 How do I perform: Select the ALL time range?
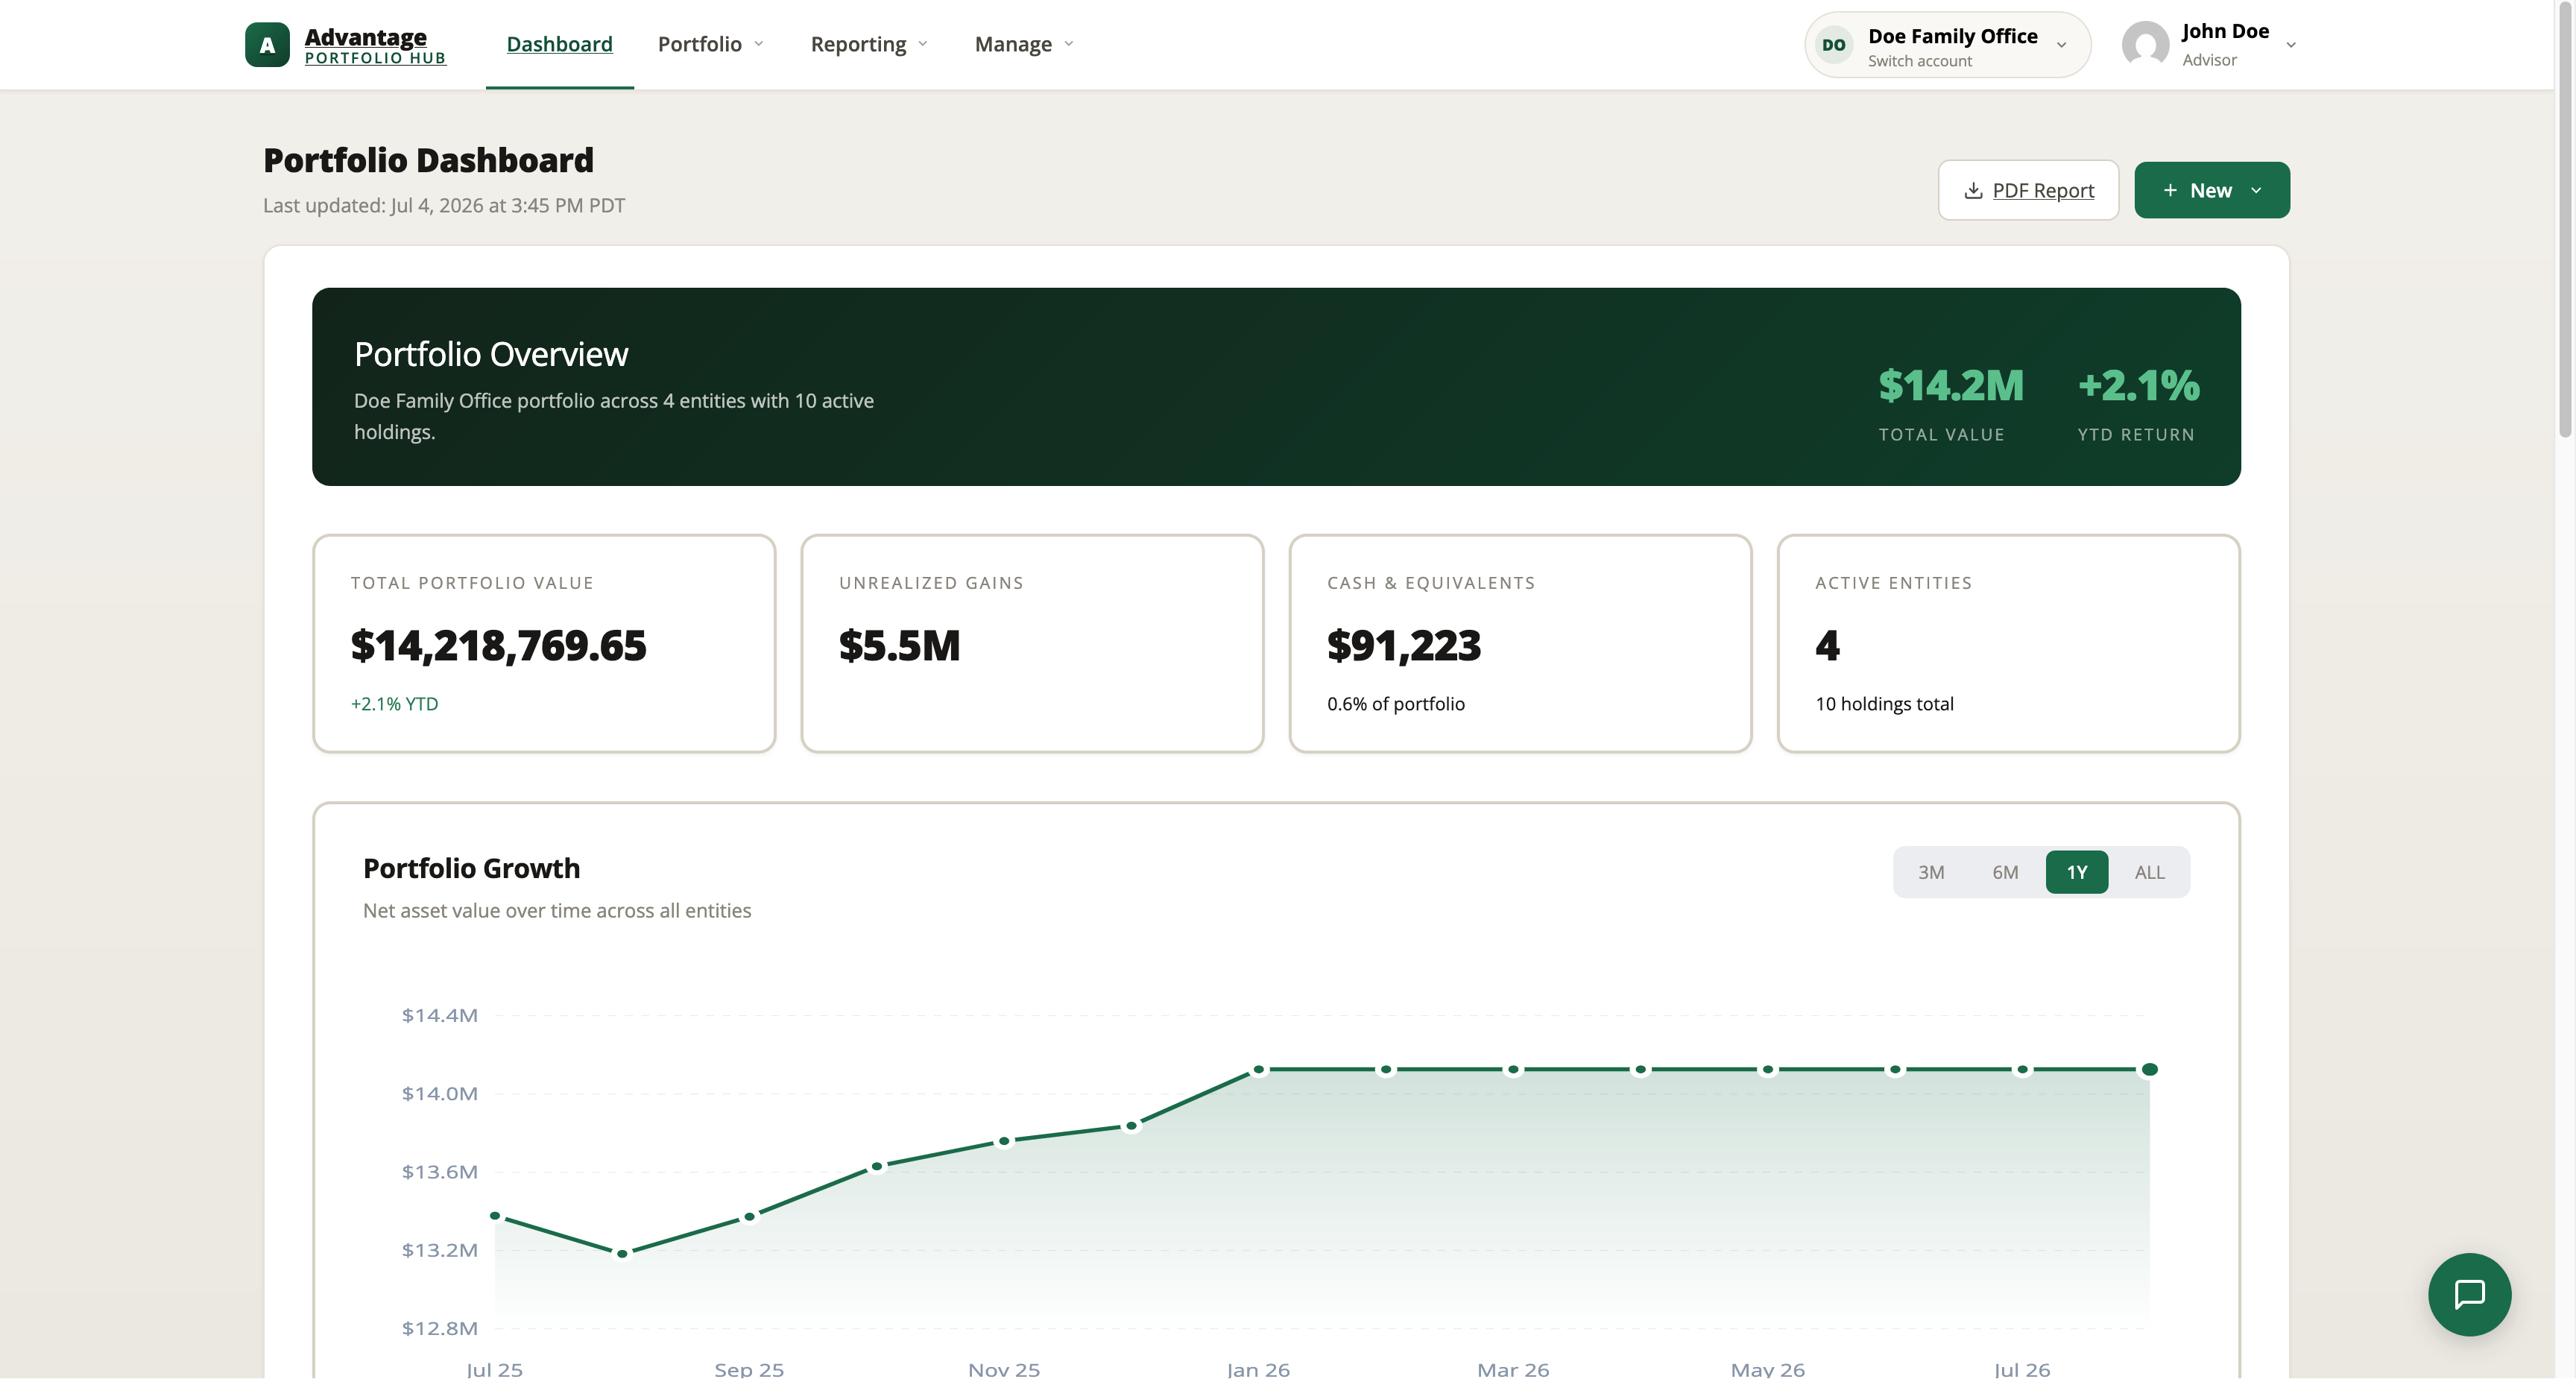2149,872
